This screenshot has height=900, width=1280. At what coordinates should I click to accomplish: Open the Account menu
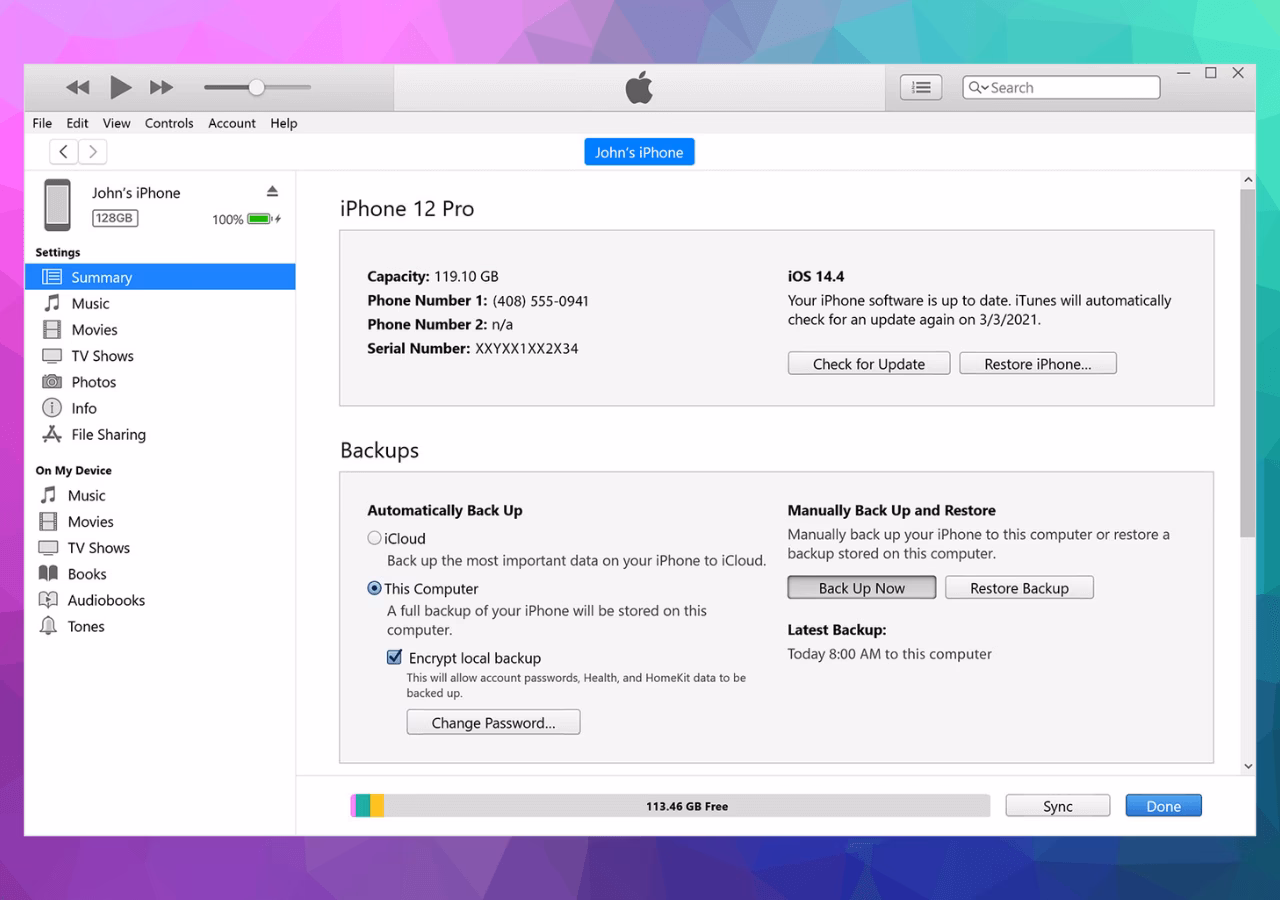click(232, 123)
